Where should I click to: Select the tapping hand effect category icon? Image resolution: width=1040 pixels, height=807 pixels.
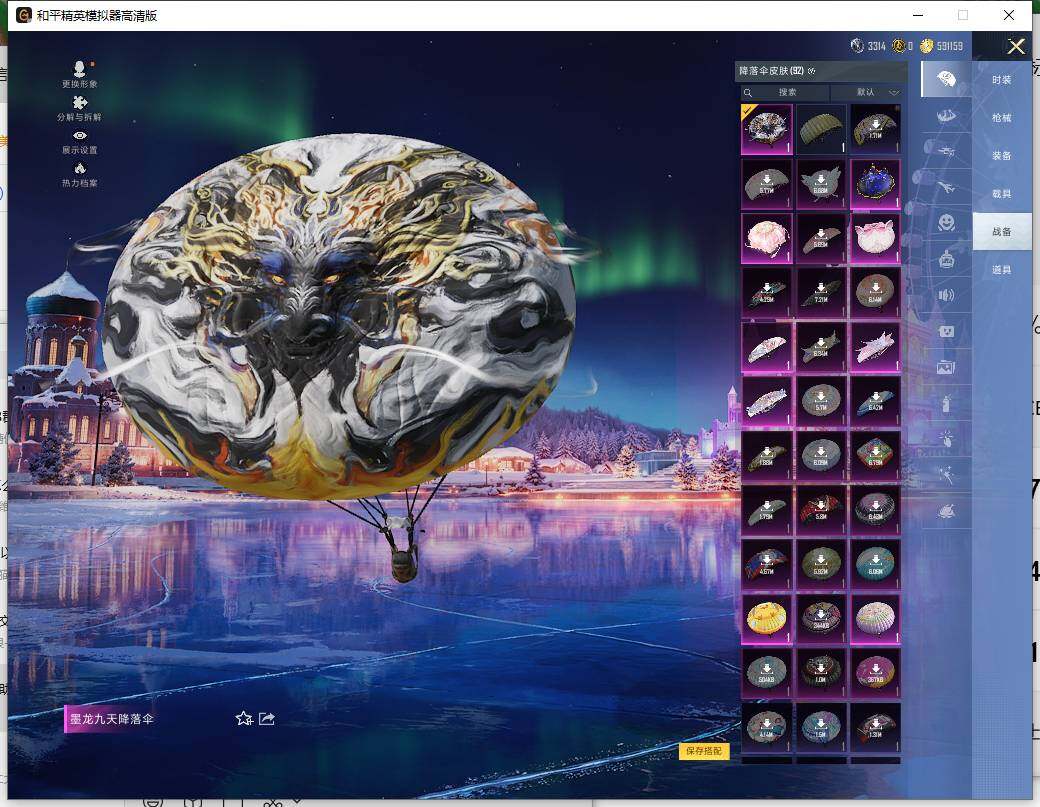pos(946,438)
